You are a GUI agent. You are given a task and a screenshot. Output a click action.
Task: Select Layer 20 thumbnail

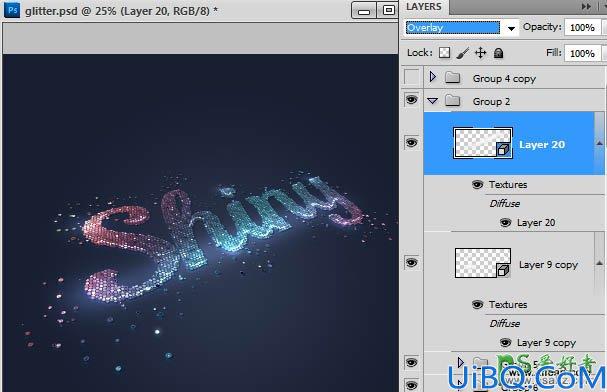click(x=483, y=143)
